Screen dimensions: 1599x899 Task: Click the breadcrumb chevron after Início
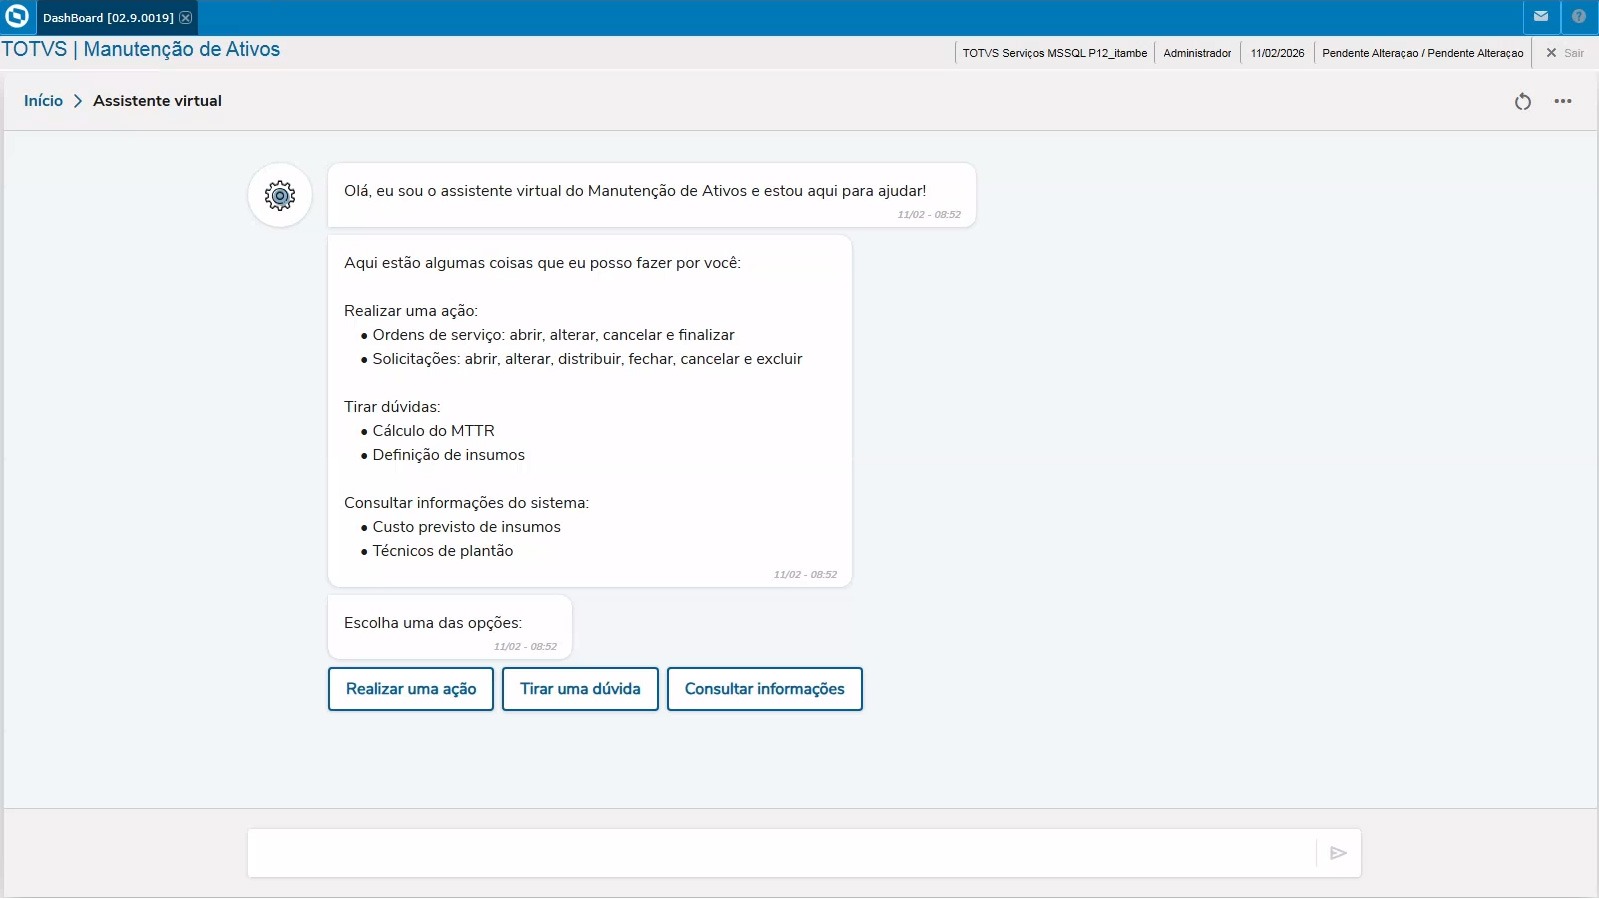(78, 101)
